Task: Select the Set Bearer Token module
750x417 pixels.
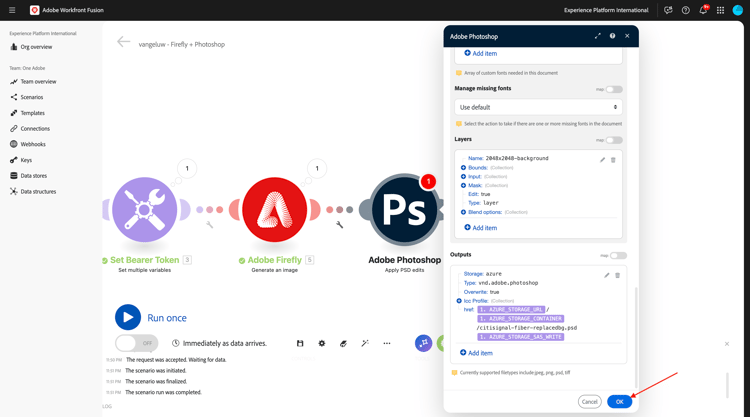Action: (144, 209)
